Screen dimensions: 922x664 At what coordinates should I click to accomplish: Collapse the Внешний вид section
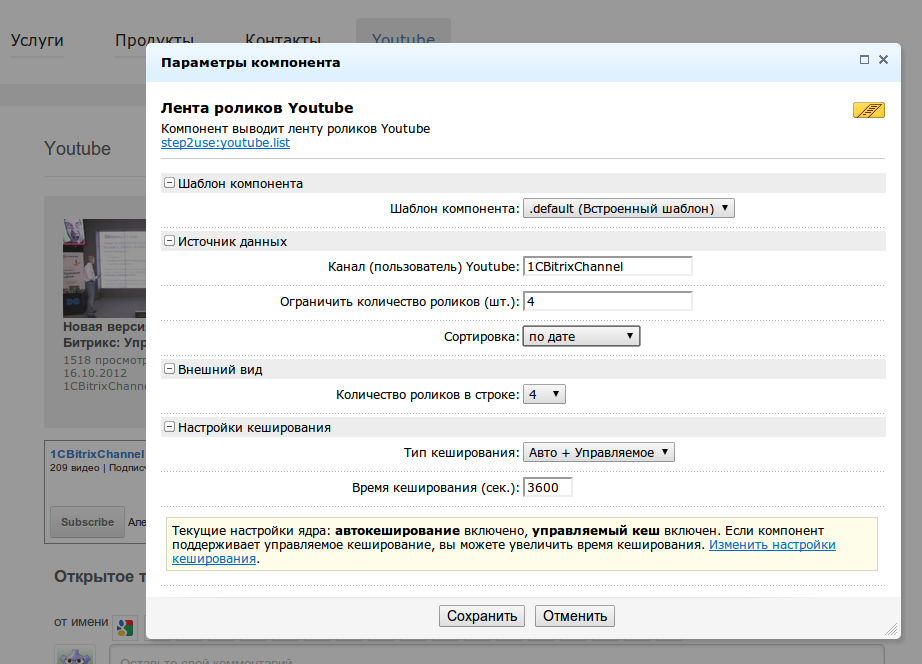(x=169, y=369)
